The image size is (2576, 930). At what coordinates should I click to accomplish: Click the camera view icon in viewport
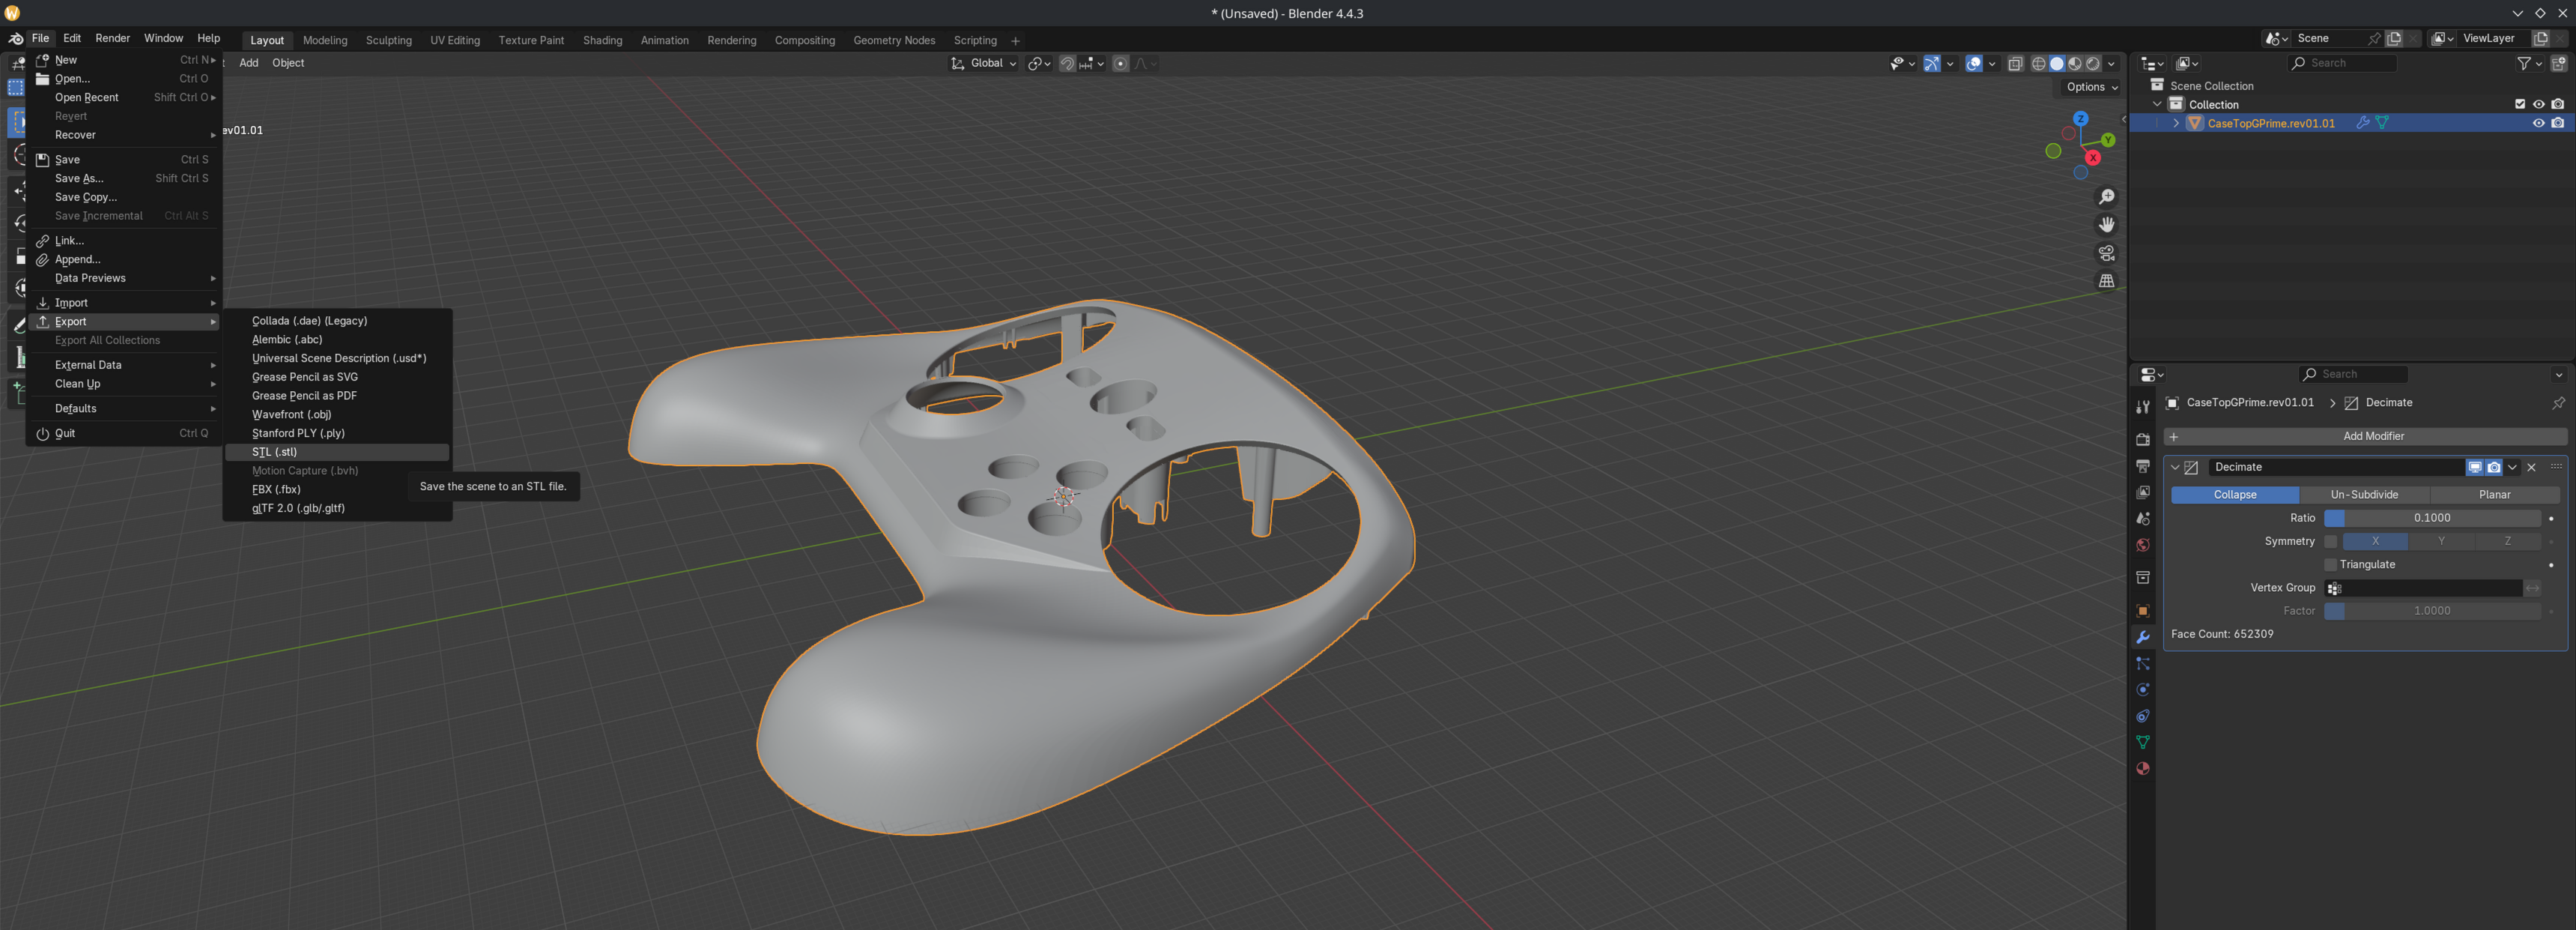click(2106, 253)
